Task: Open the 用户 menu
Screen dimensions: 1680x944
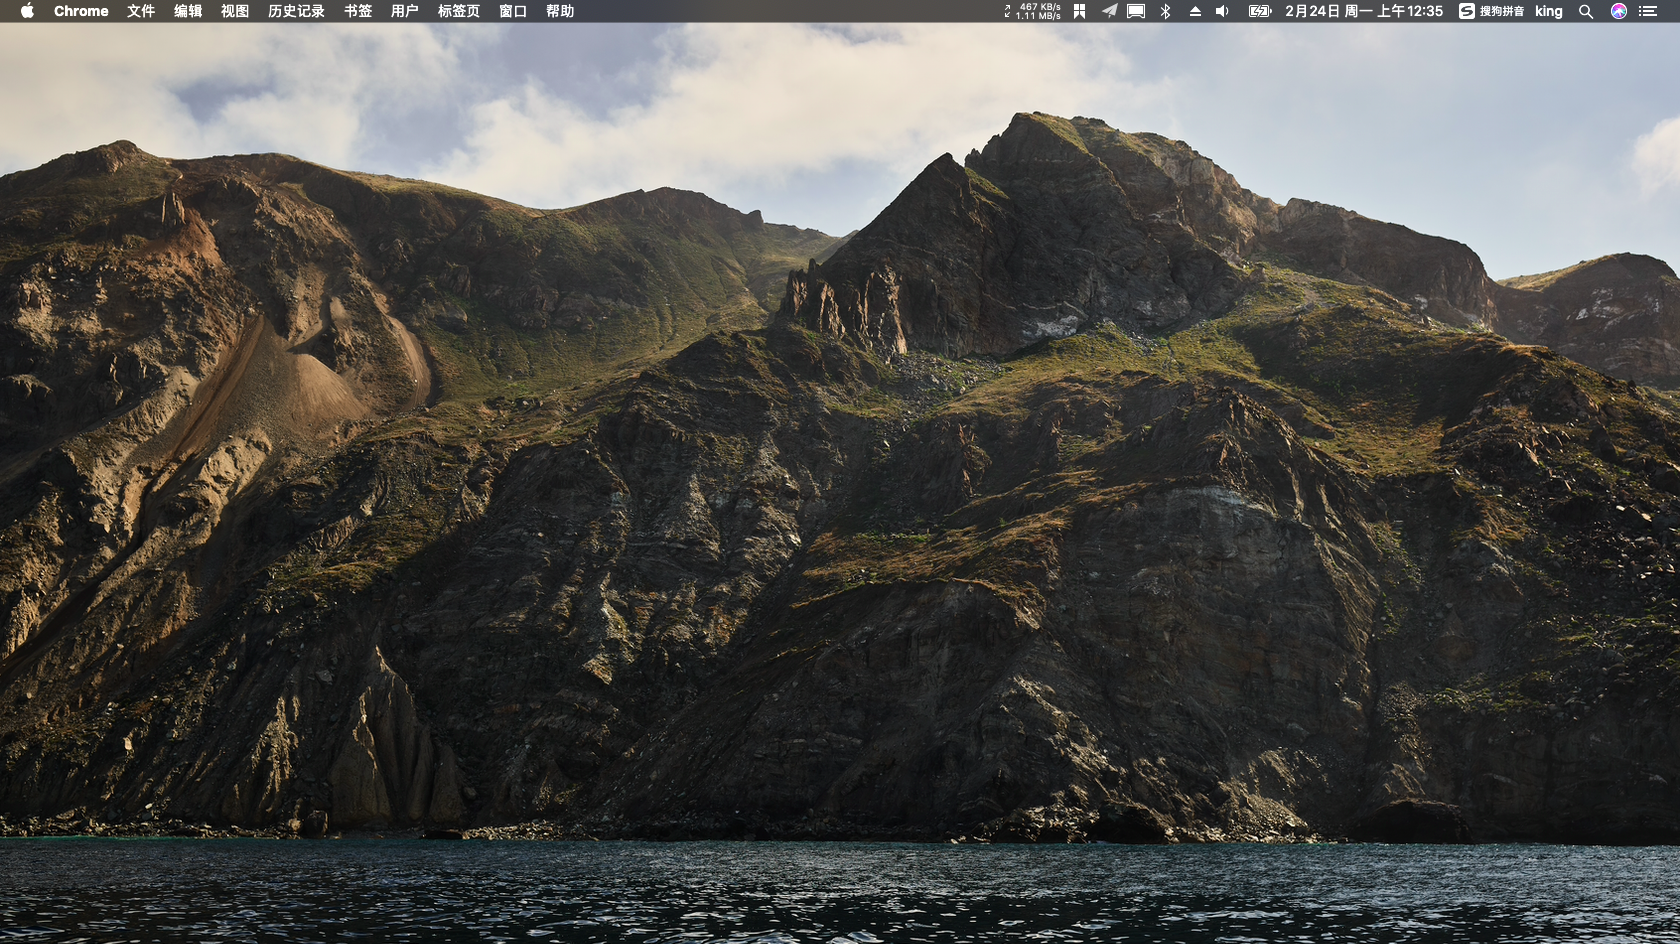Action: [x=405, y=11]
